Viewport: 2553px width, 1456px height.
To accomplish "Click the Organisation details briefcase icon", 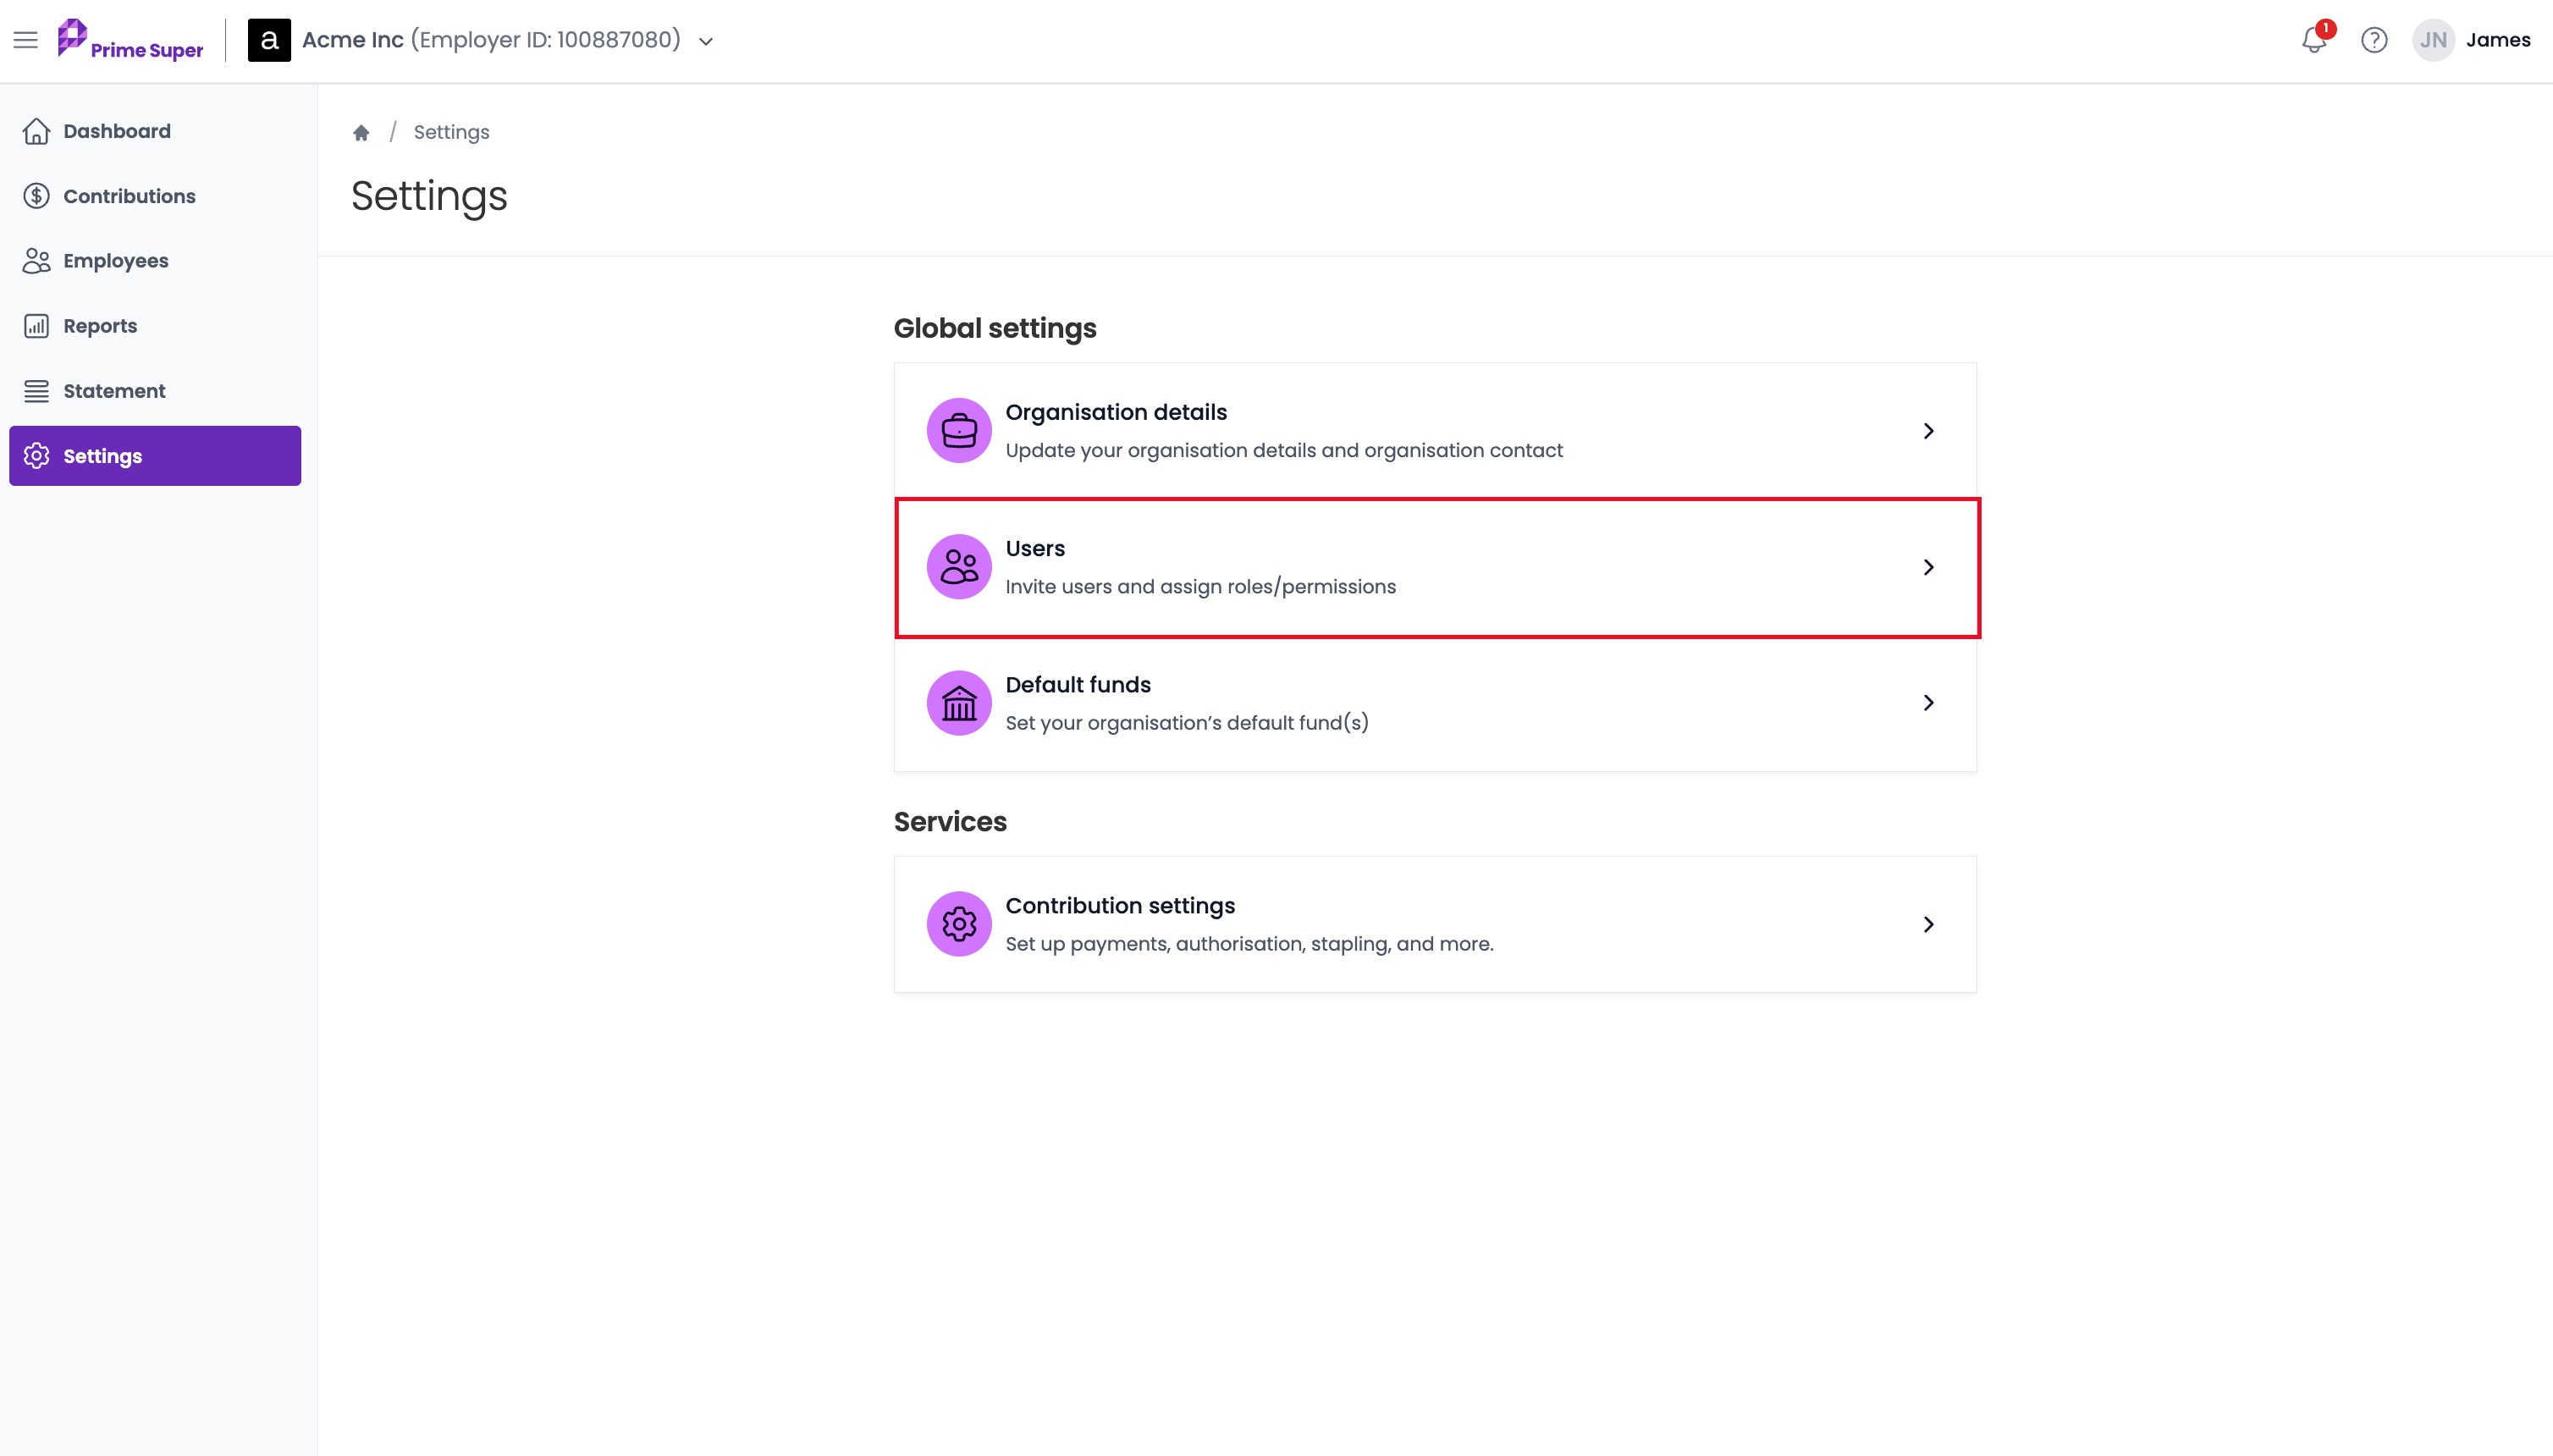I will pos(958,430).
